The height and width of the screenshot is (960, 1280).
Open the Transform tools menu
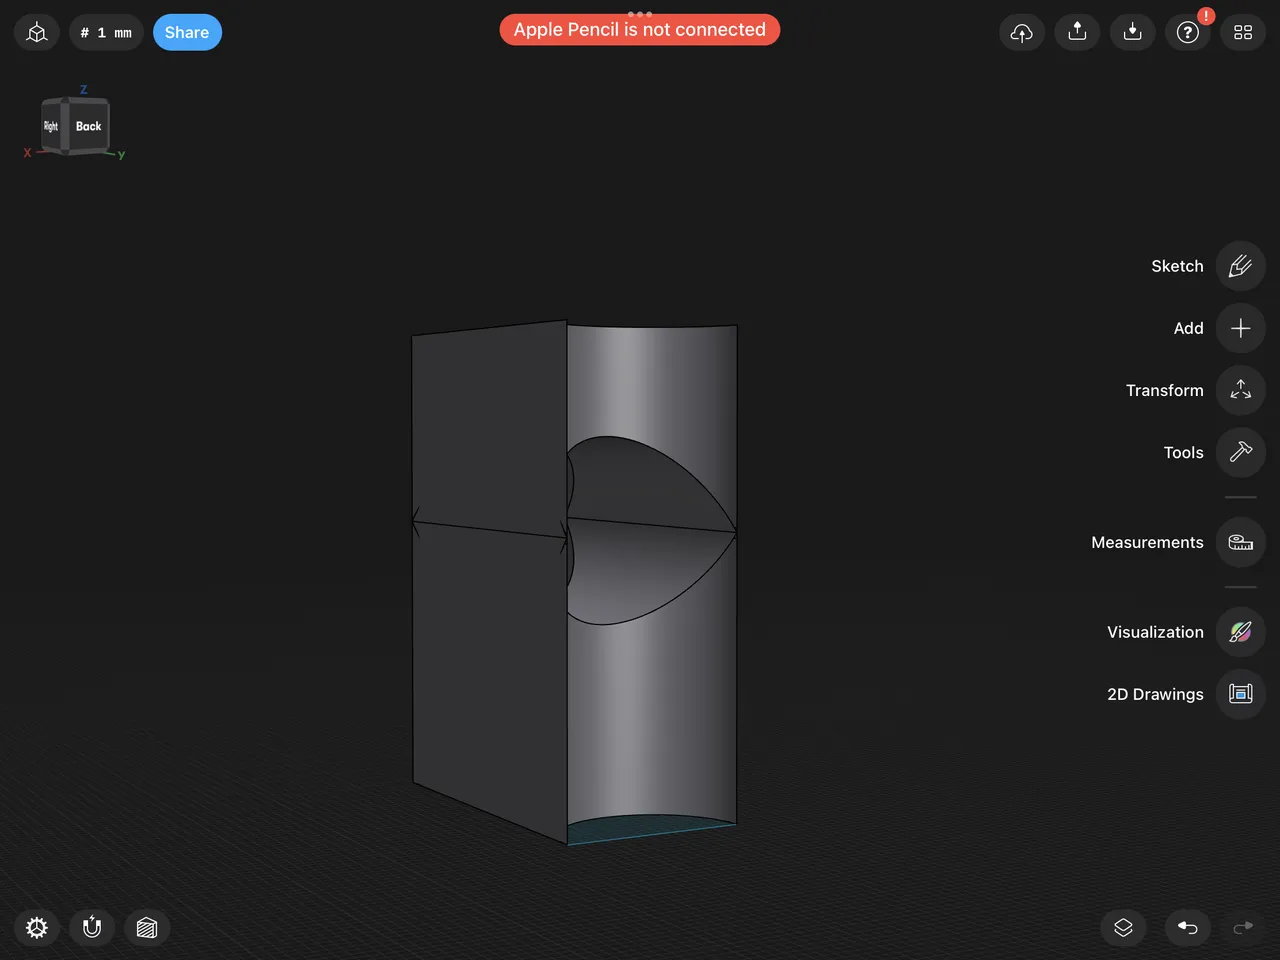pos(1240,390)
